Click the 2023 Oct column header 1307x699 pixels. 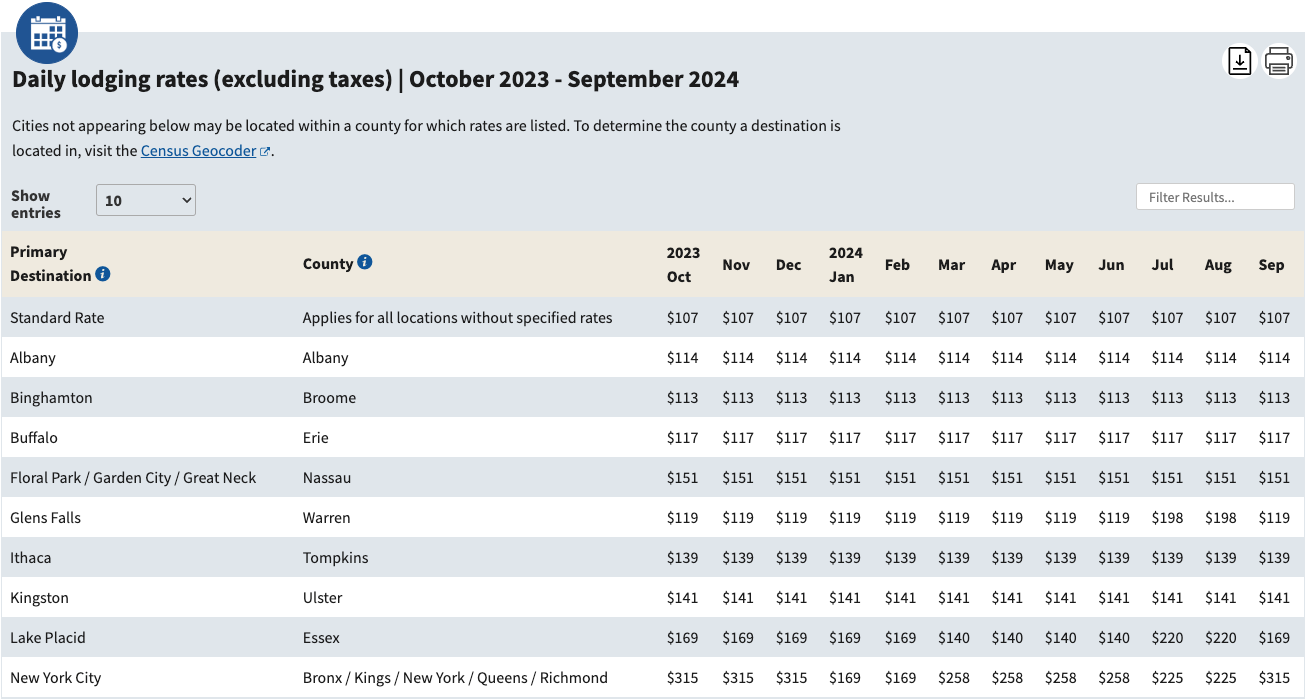[683, 264]
